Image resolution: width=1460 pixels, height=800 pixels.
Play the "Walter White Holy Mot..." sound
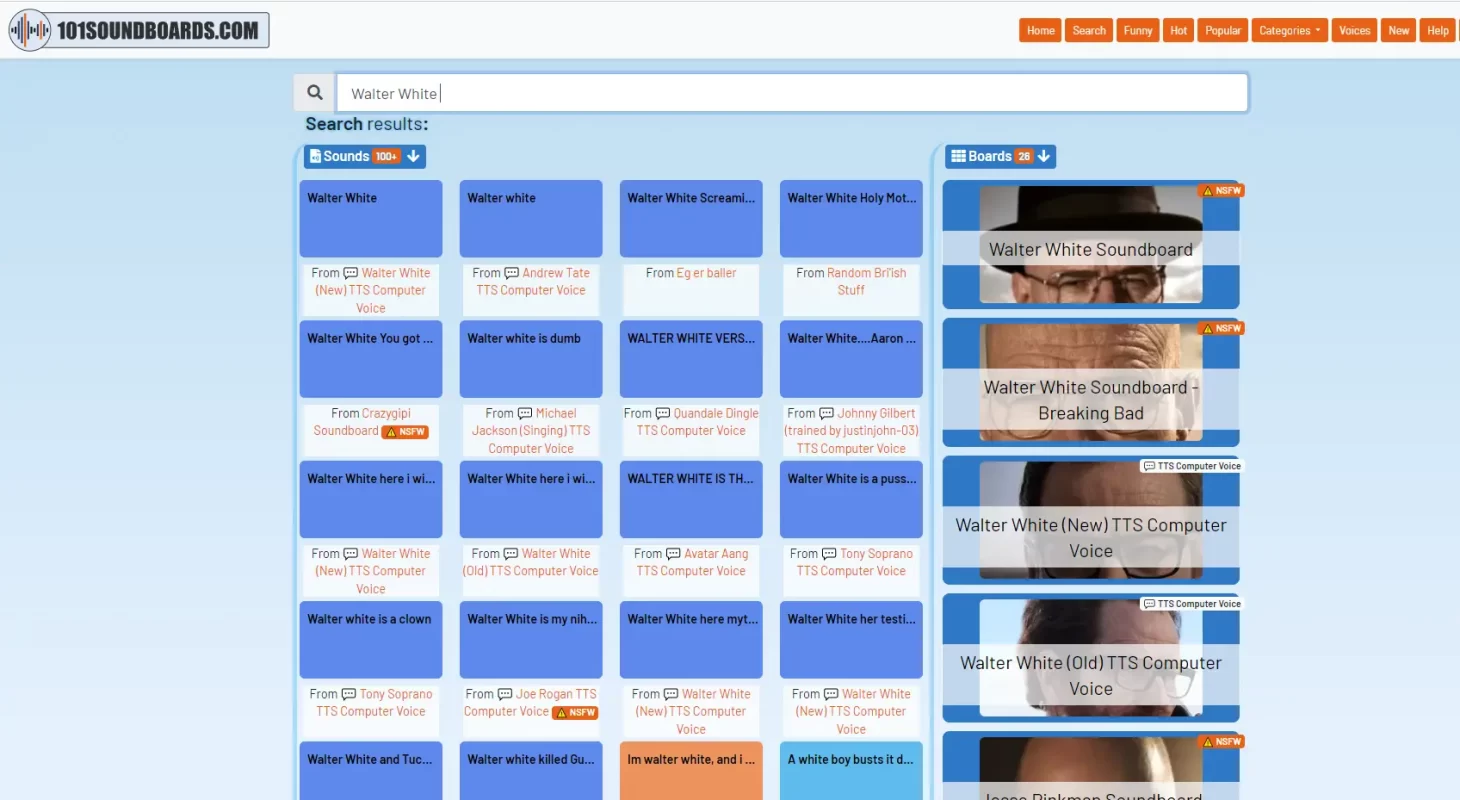pyautogui.click(x=851, y=218)
